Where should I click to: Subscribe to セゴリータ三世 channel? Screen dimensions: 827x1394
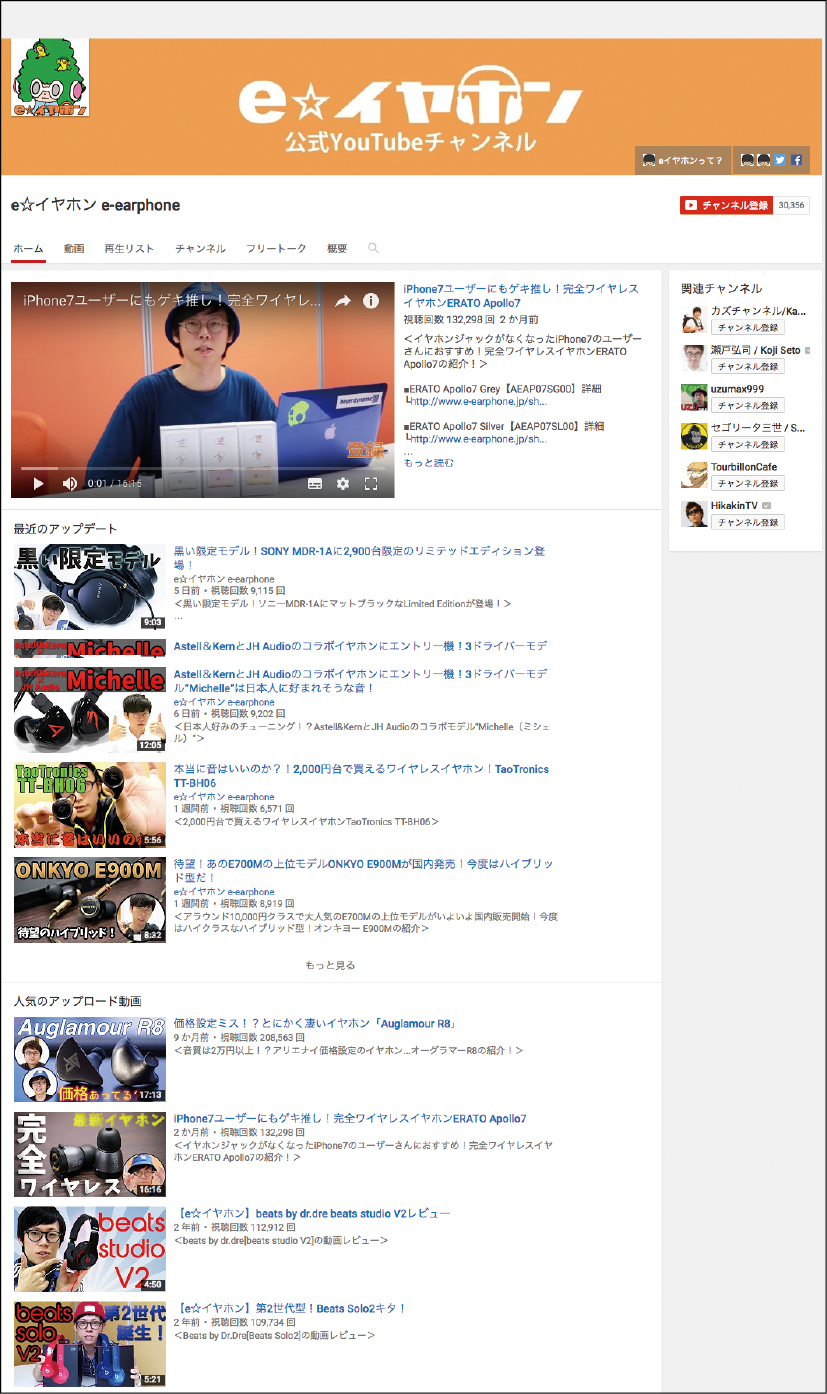(x=747, y=444)
